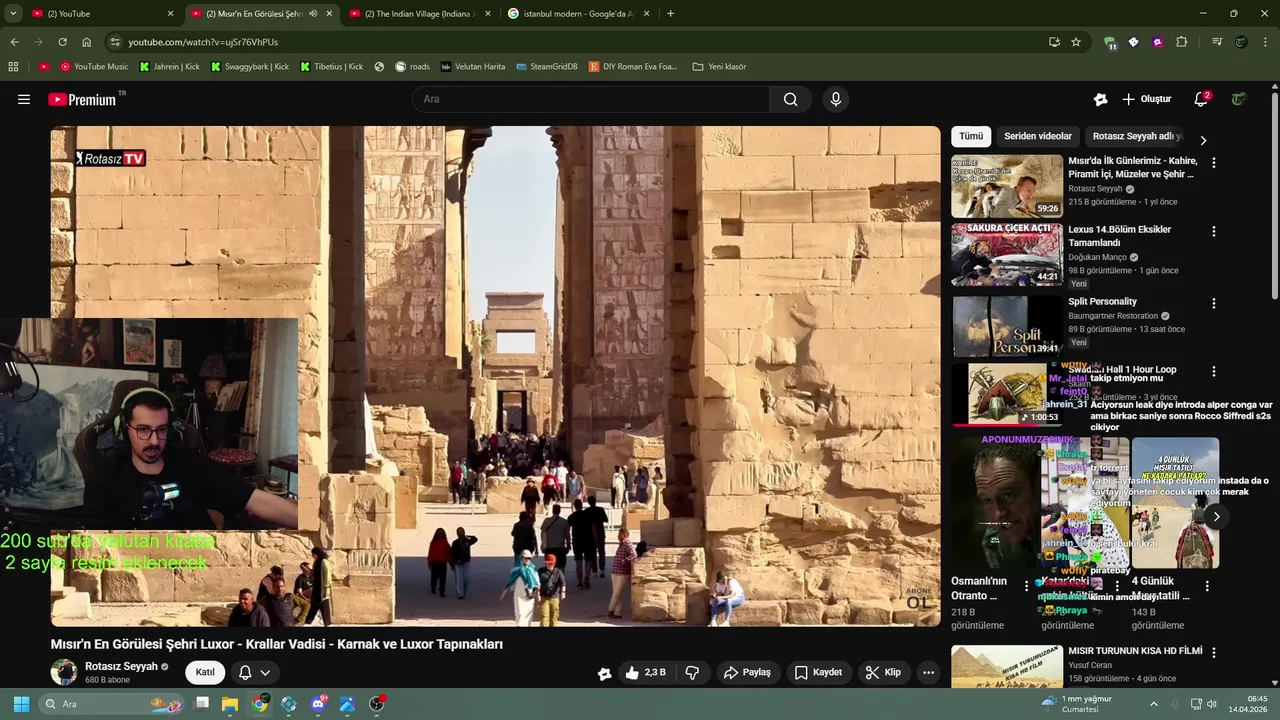Open options menu for Mısır'da İlk Günlerimiz

coord(1214,162)
